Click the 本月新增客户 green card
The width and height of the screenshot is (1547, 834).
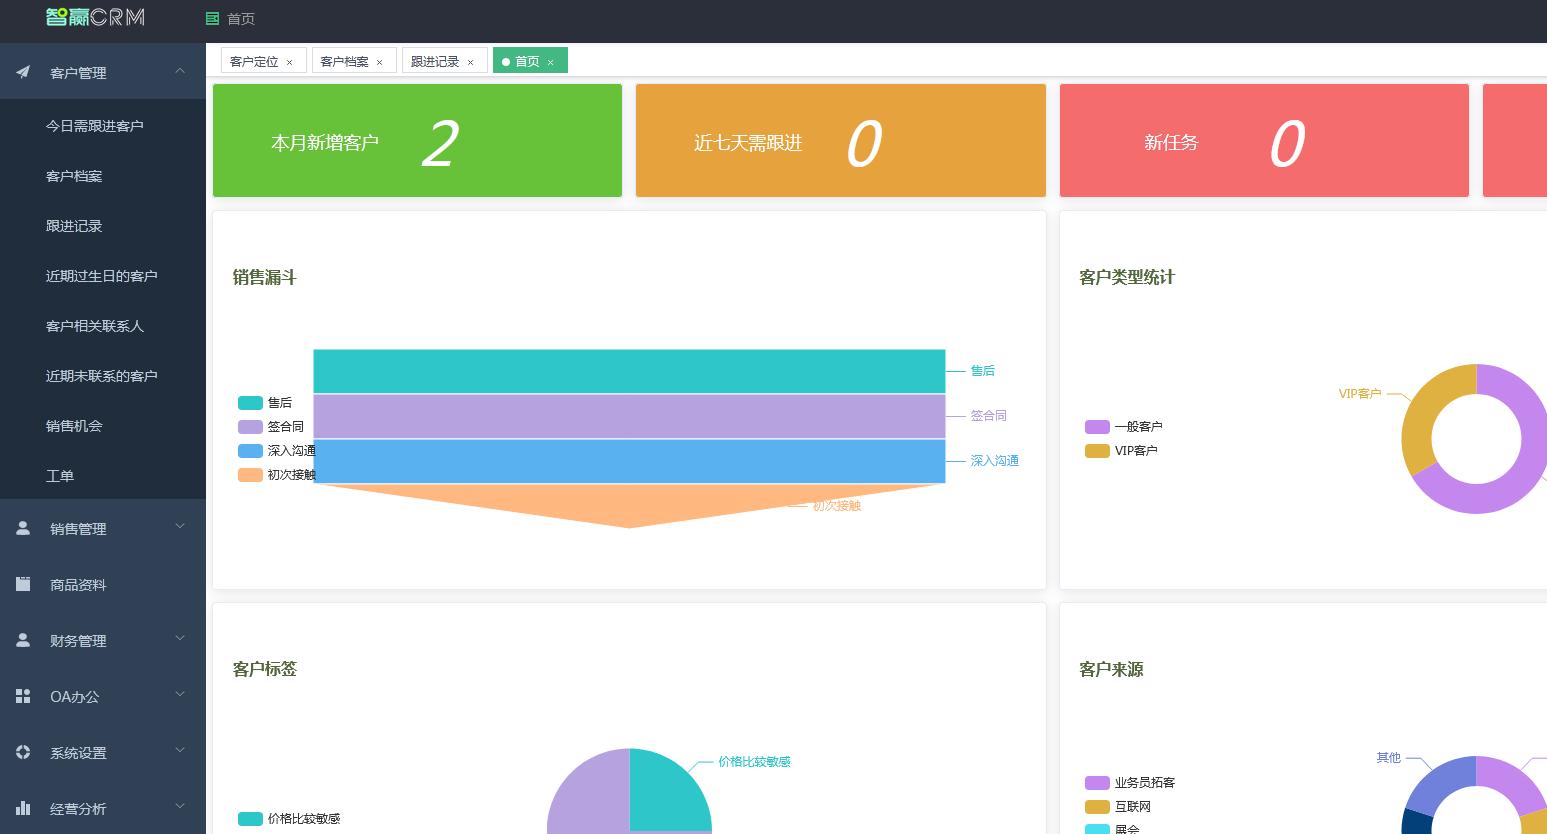[417, 140]
